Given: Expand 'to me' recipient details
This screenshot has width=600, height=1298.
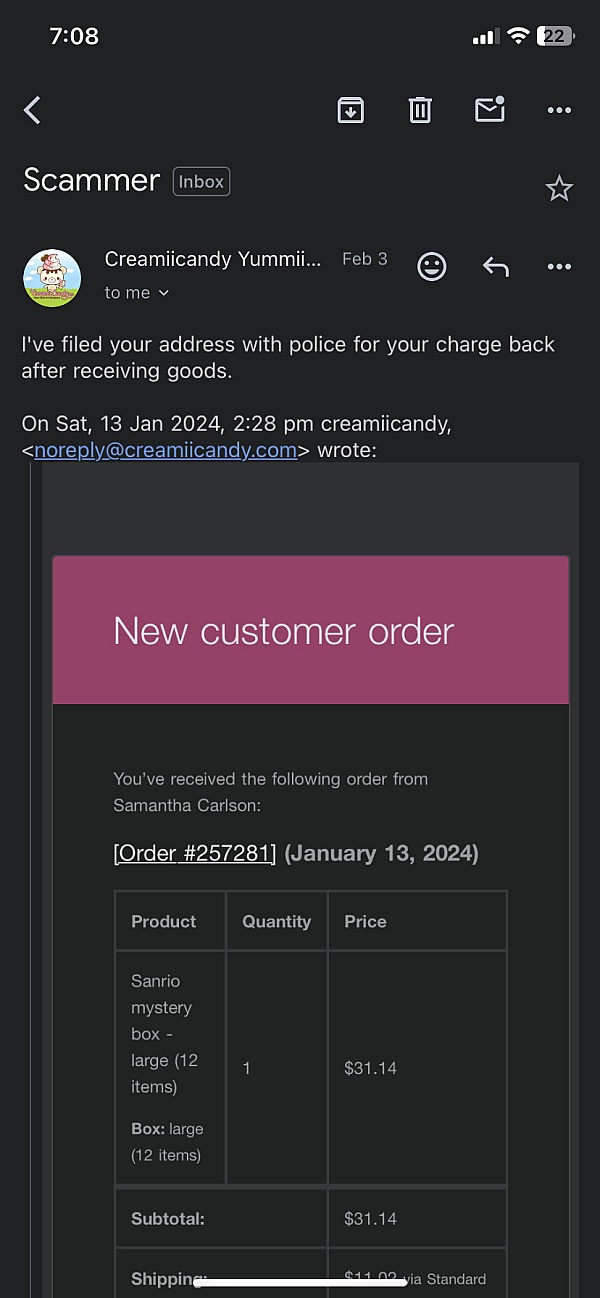Looking at the screenshot, I should 137,293.
